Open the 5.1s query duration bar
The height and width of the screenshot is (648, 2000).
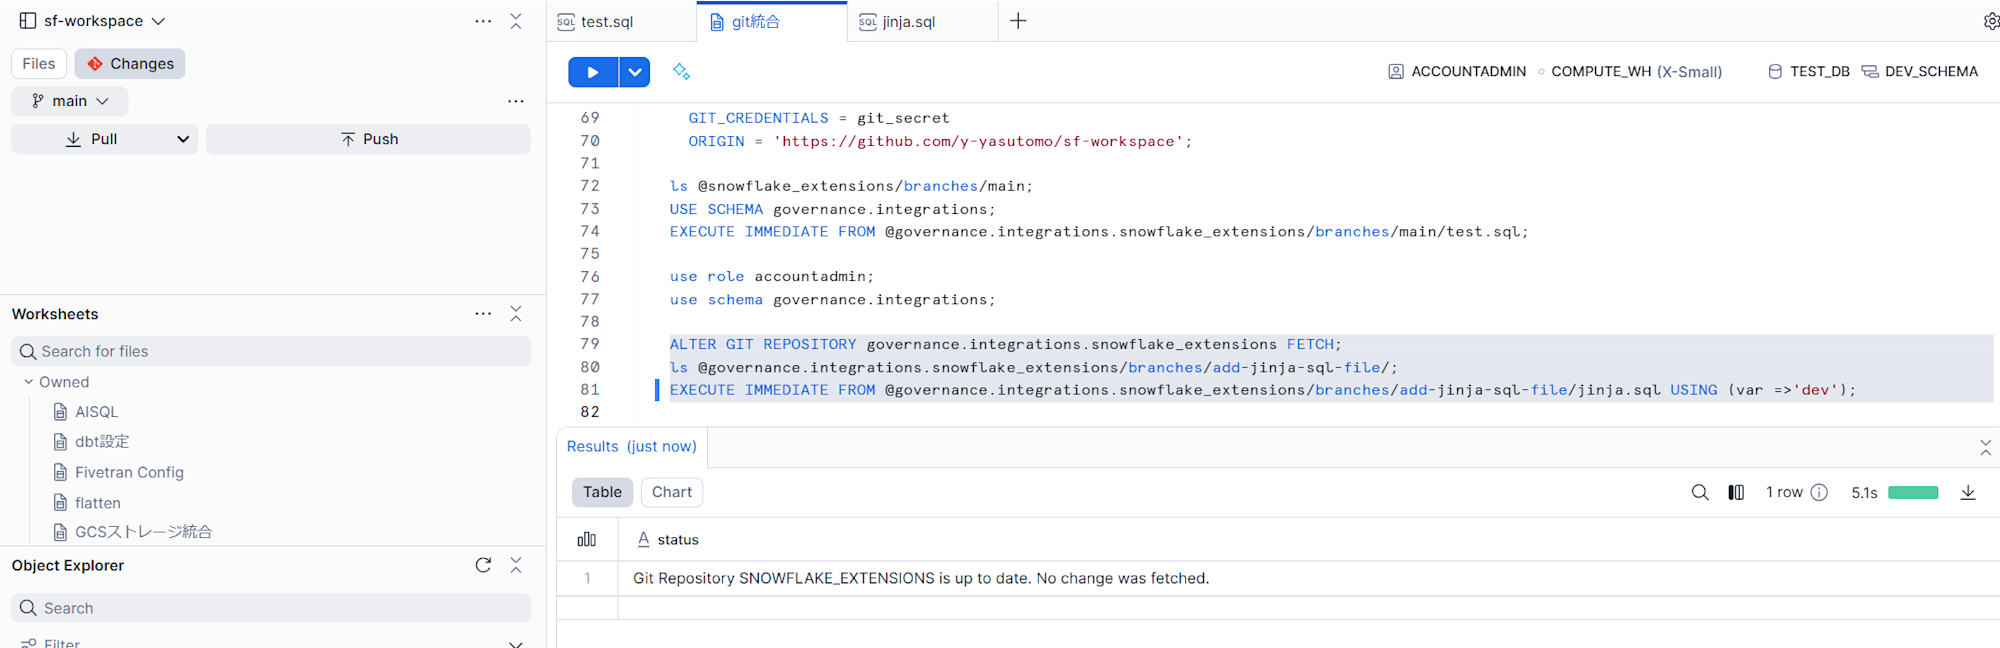click(1913, 493)
